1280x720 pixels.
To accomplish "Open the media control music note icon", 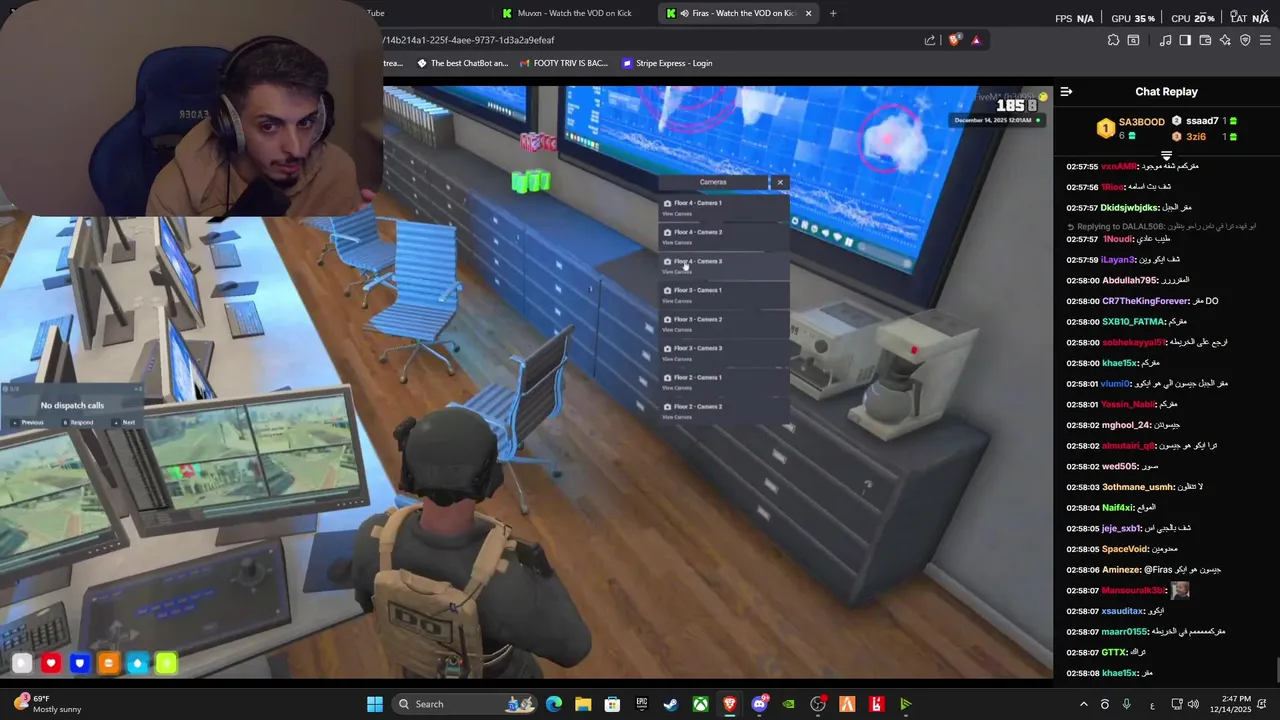I will coord(1165,40).
